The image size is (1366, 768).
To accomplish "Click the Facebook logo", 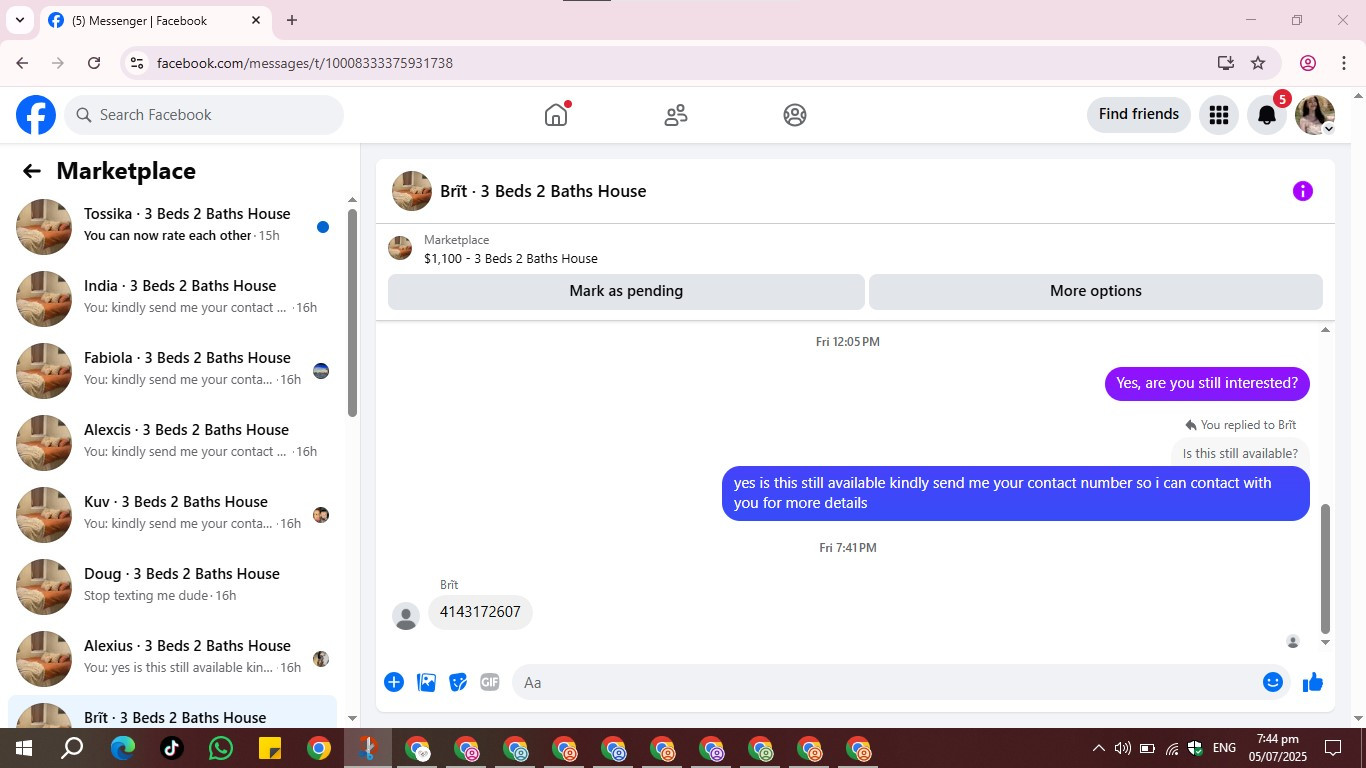I will tap(36, 115).
